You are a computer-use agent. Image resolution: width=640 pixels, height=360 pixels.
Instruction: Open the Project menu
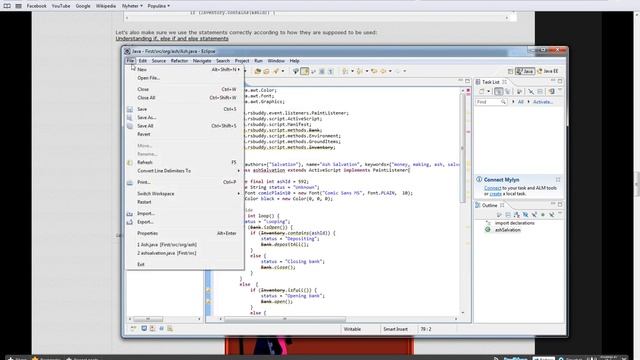242,61
